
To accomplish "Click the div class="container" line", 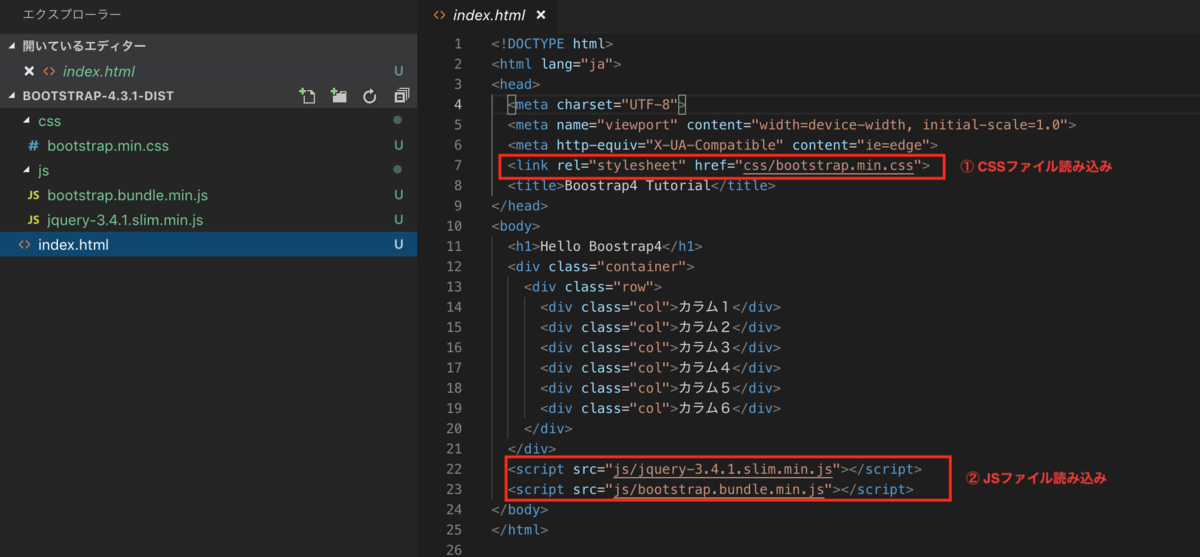I will click(x=601, y=266).
